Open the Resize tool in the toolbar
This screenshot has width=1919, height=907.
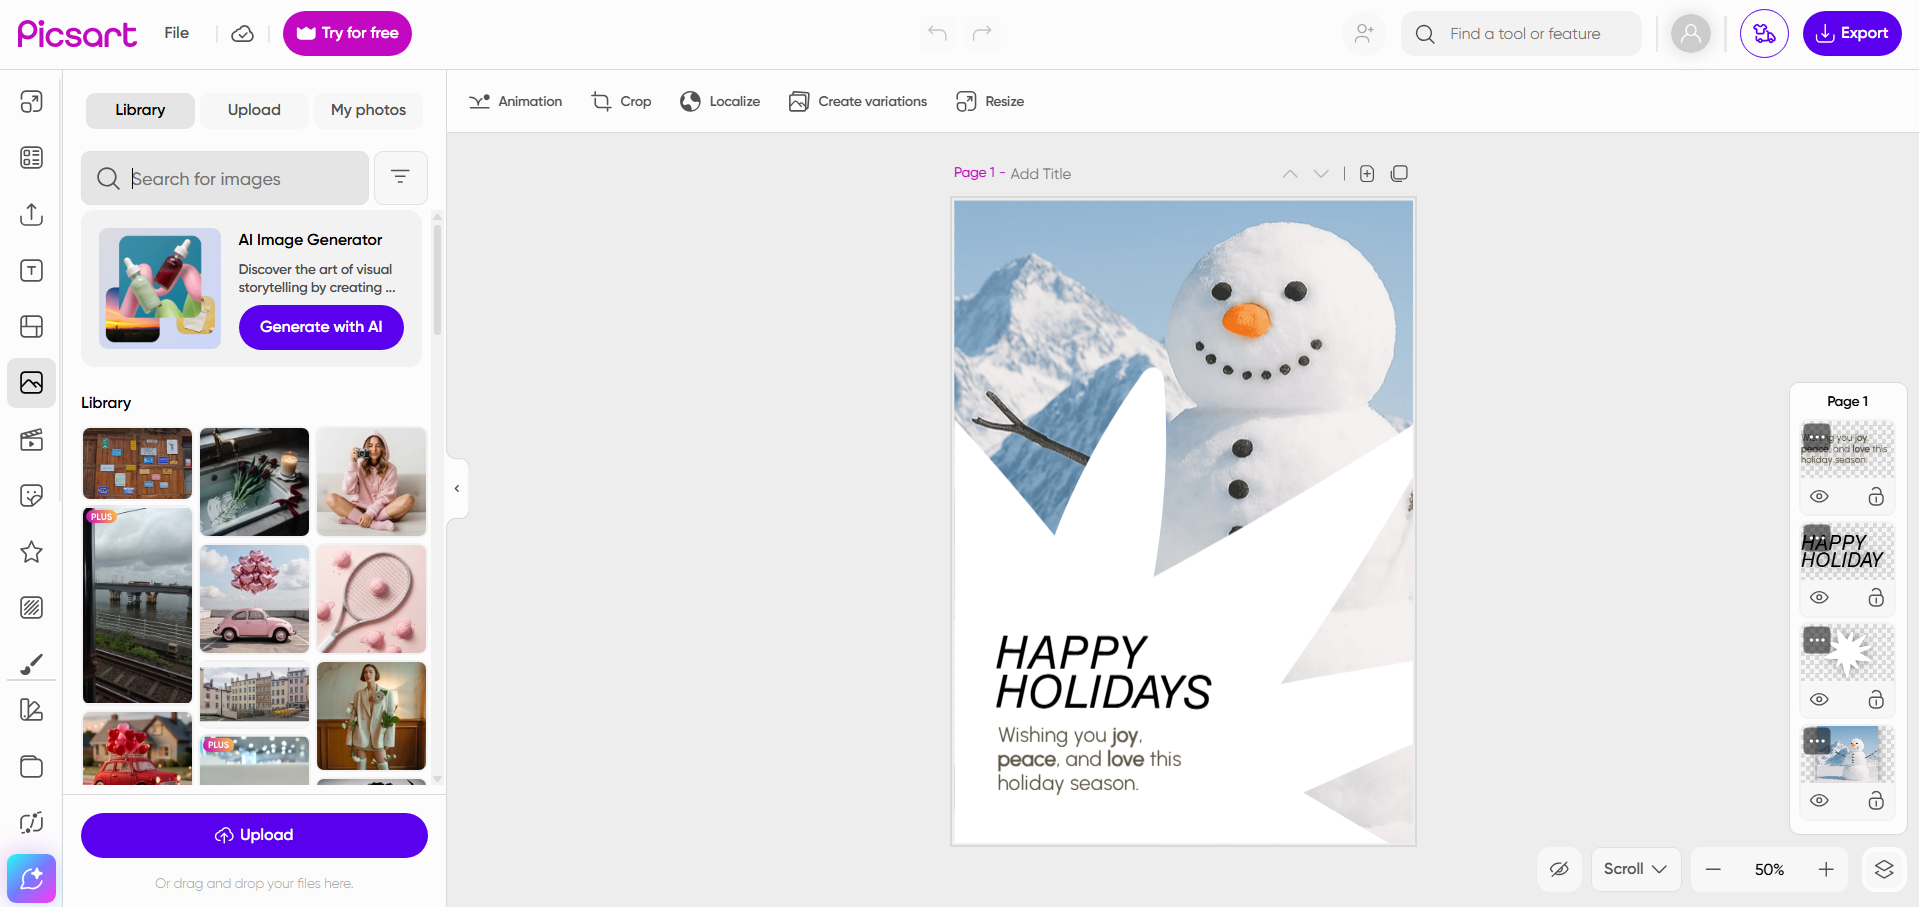coord(990,101)
